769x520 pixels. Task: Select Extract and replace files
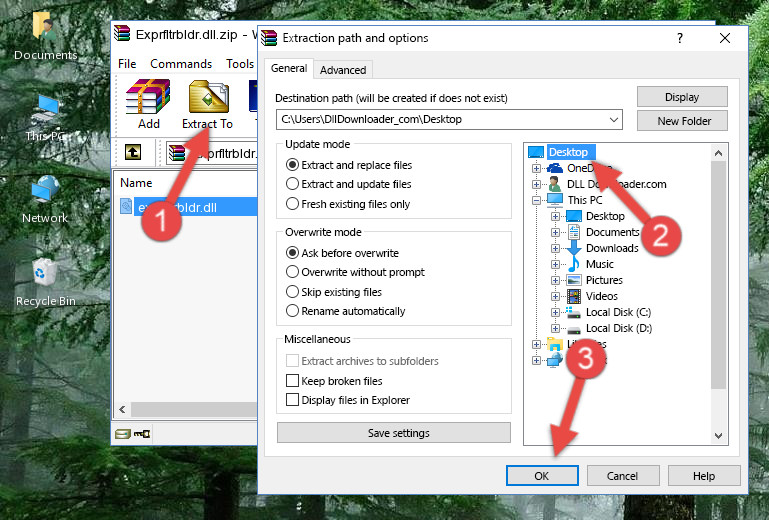click(x=292, y=165)
